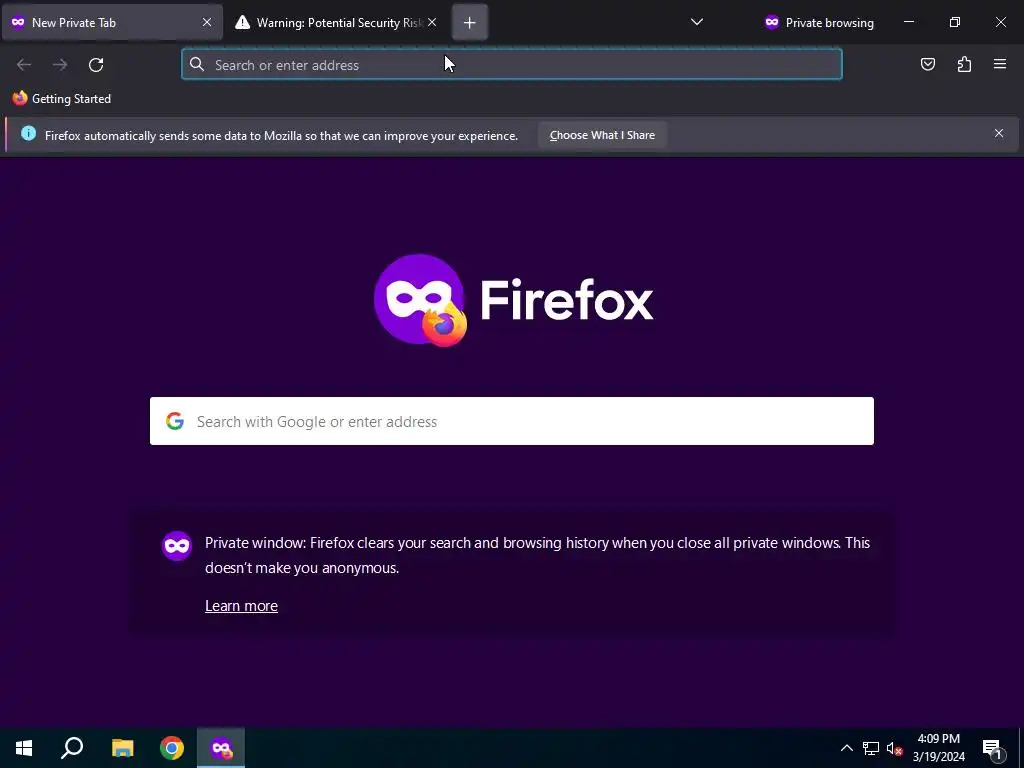The width and height of the screenshot is (1024, 768).
Task: Click Firefox private window taskbar icon
Action: 221,748
